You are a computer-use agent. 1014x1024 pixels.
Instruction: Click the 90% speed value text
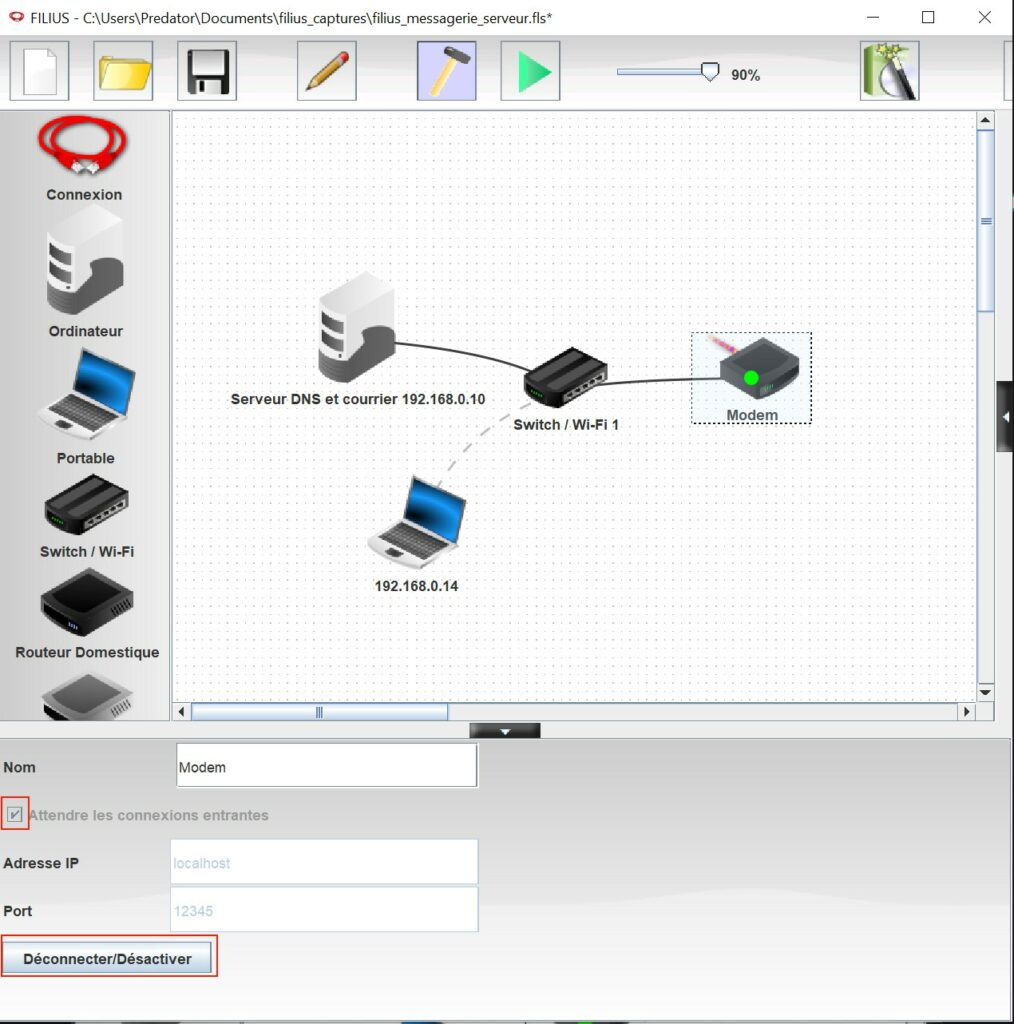tap(746, 75)
